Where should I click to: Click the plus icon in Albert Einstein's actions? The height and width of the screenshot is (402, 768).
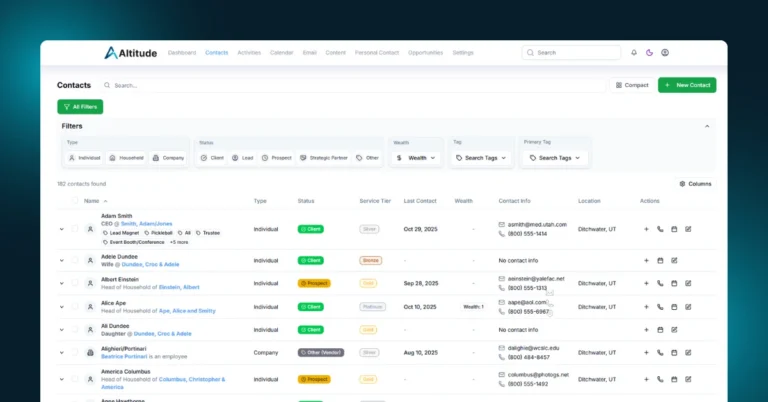(646, 283)
